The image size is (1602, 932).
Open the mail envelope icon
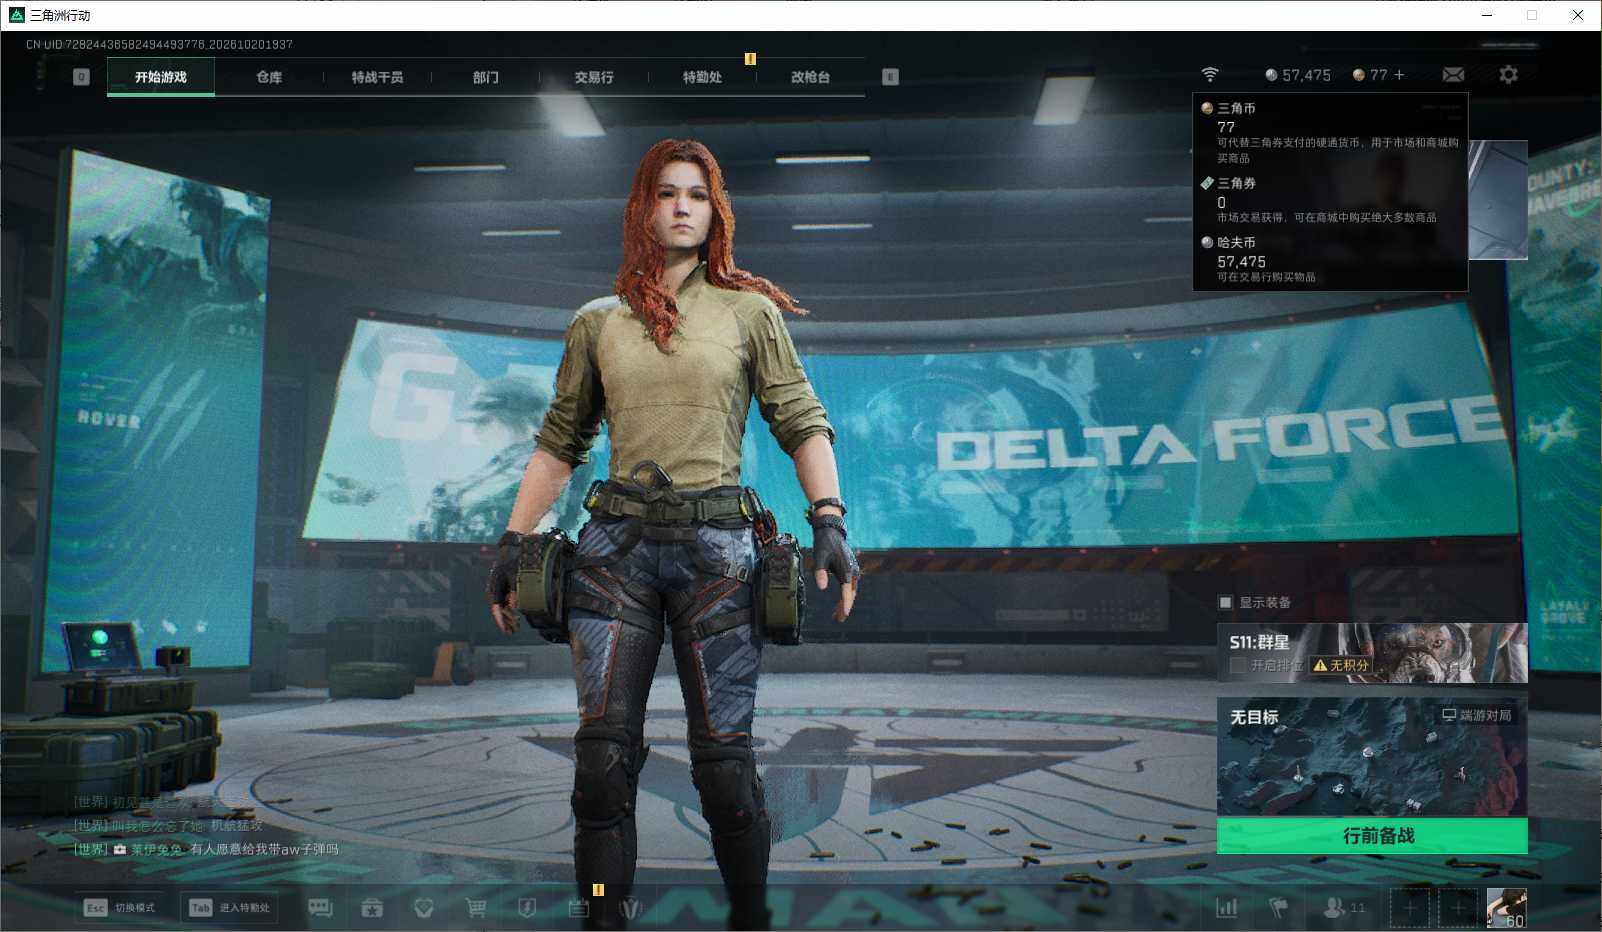pos(1453,75)
